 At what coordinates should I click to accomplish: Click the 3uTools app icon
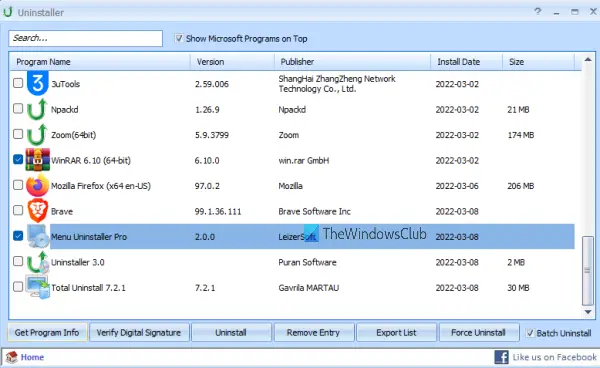pos(38,83)
